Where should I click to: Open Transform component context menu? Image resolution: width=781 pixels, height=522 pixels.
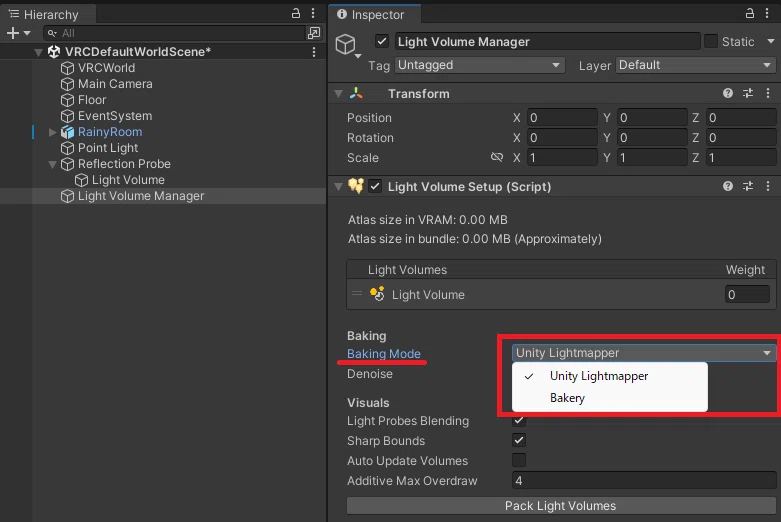(x=768, y=93)
